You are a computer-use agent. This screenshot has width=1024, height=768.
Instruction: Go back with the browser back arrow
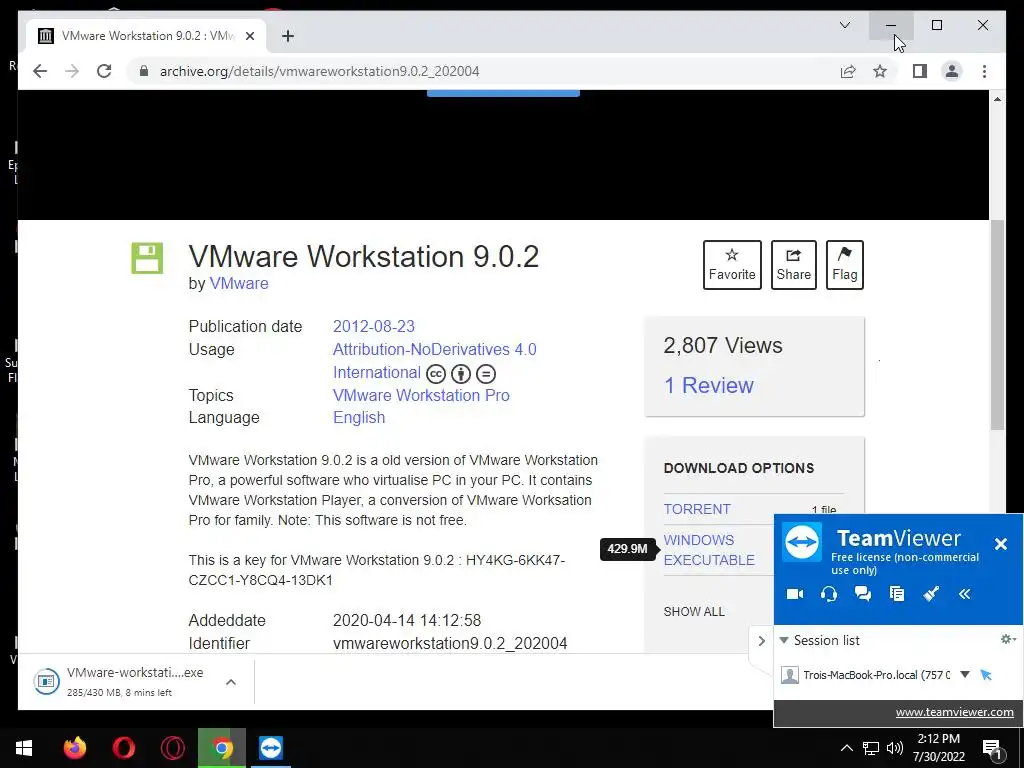tap(40, 71)
